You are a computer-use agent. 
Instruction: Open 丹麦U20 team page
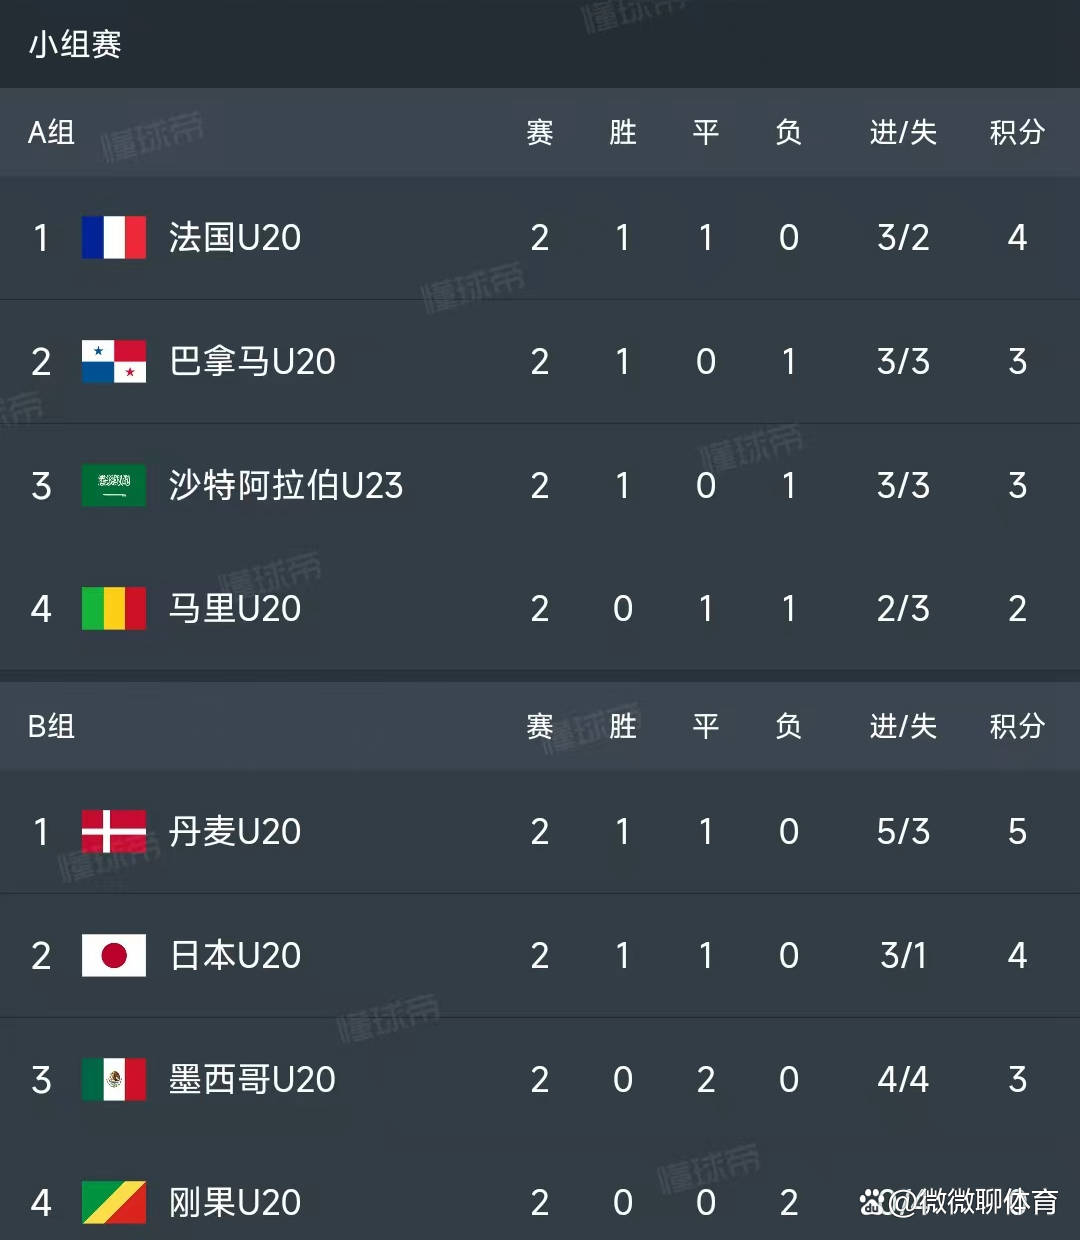[x=235, y=831]
